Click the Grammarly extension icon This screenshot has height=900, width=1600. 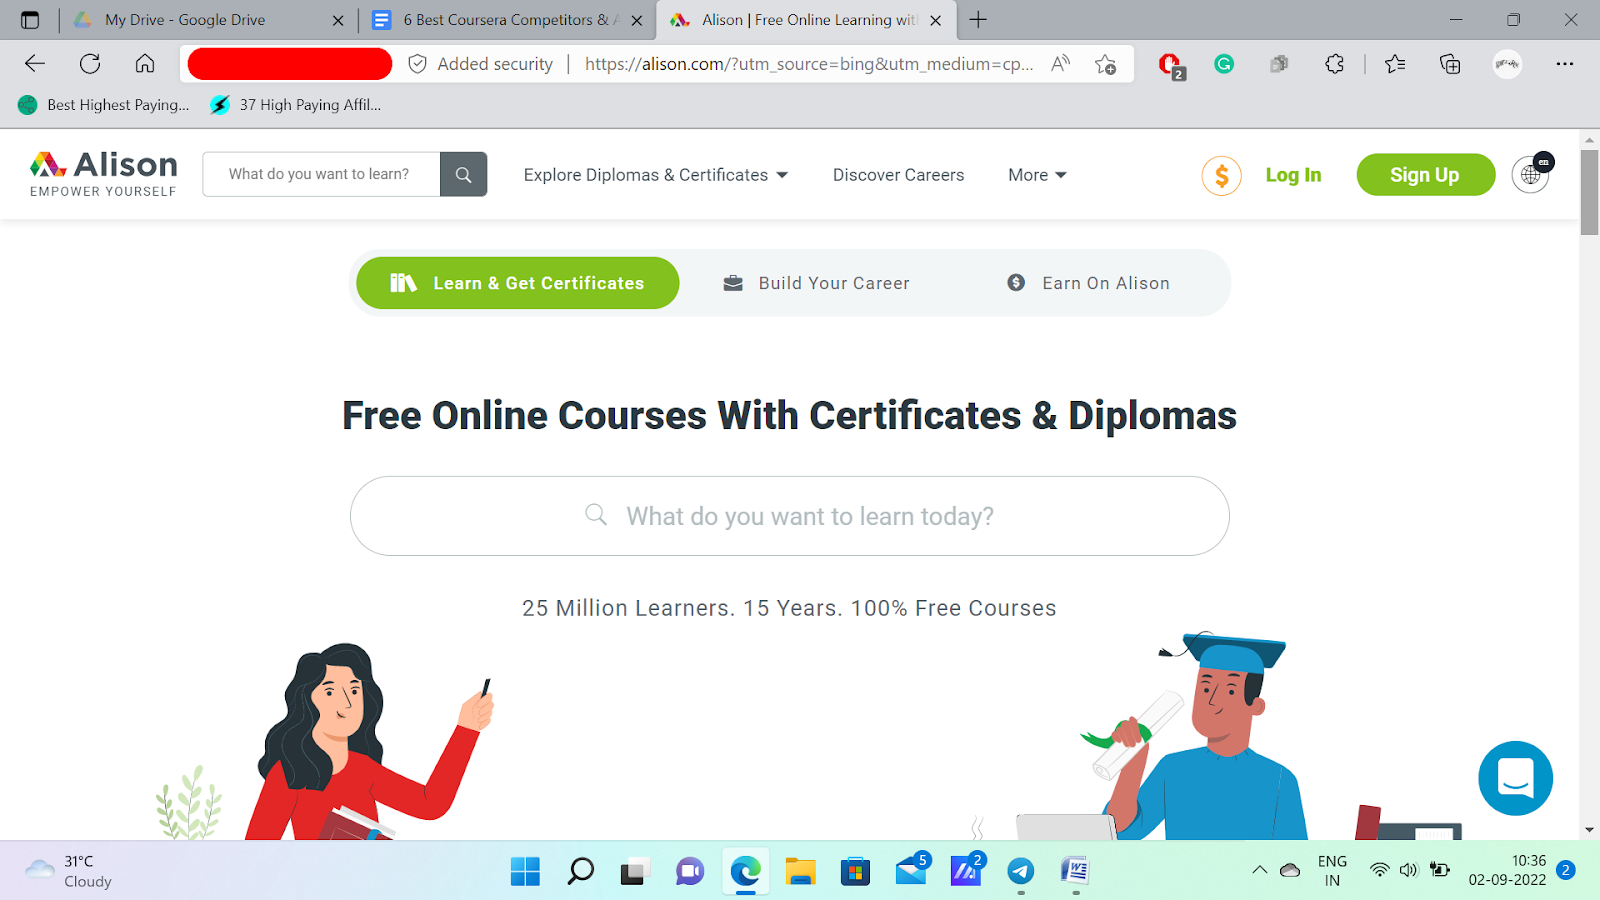click(1224, 64)
